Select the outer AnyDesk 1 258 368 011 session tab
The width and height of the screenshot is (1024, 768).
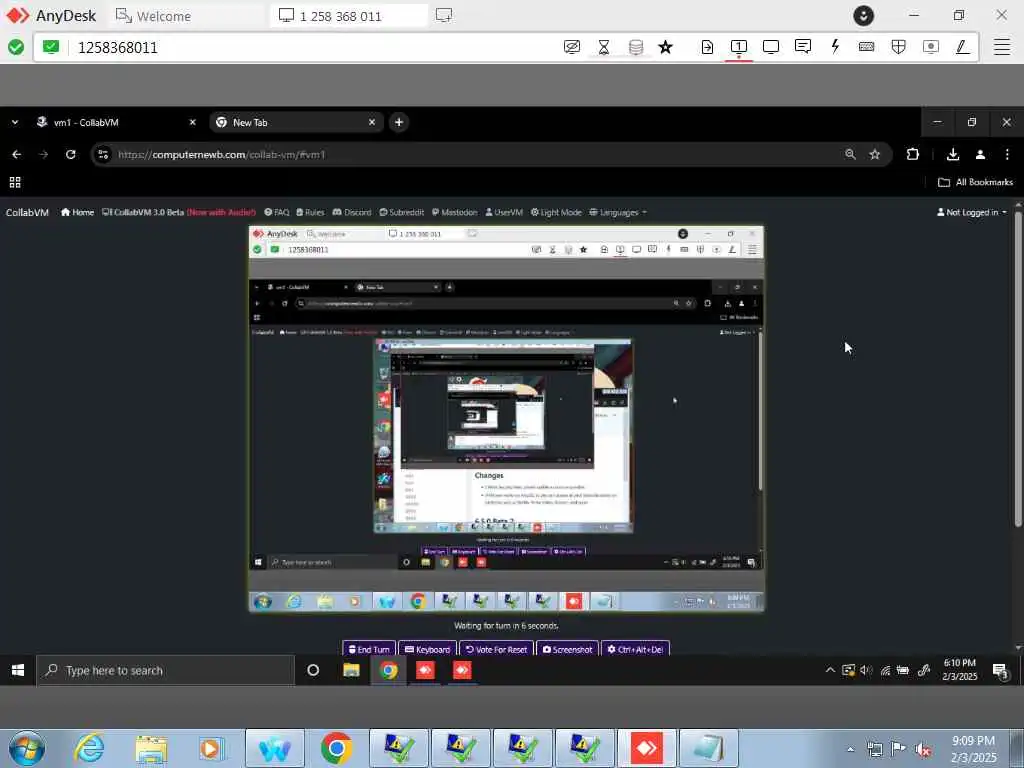[349, 16]
